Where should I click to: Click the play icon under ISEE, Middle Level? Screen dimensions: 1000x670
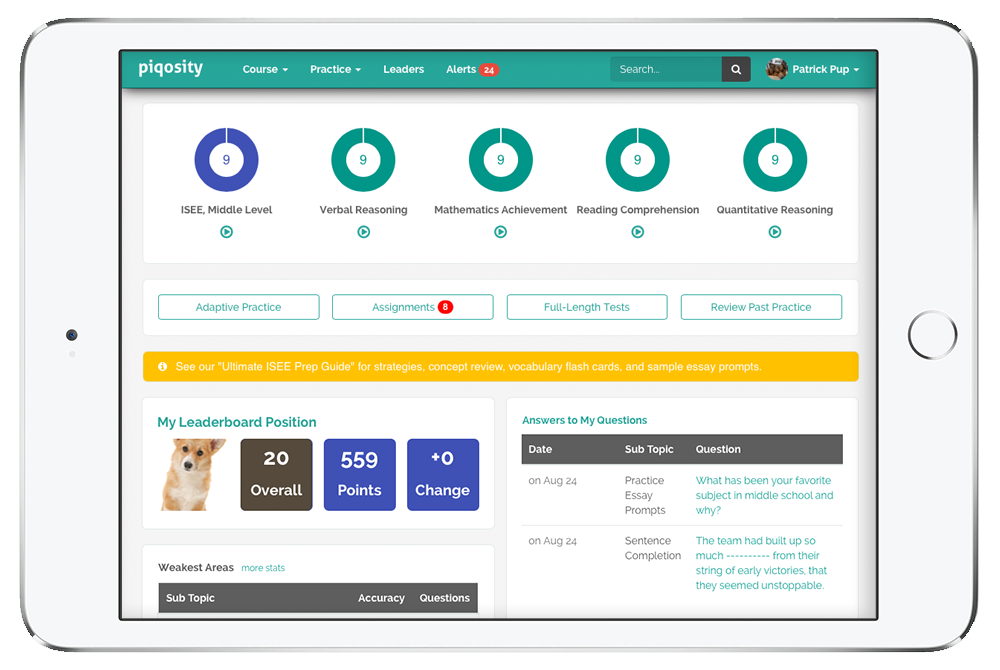pyautogui.click(x=226, y=232)
